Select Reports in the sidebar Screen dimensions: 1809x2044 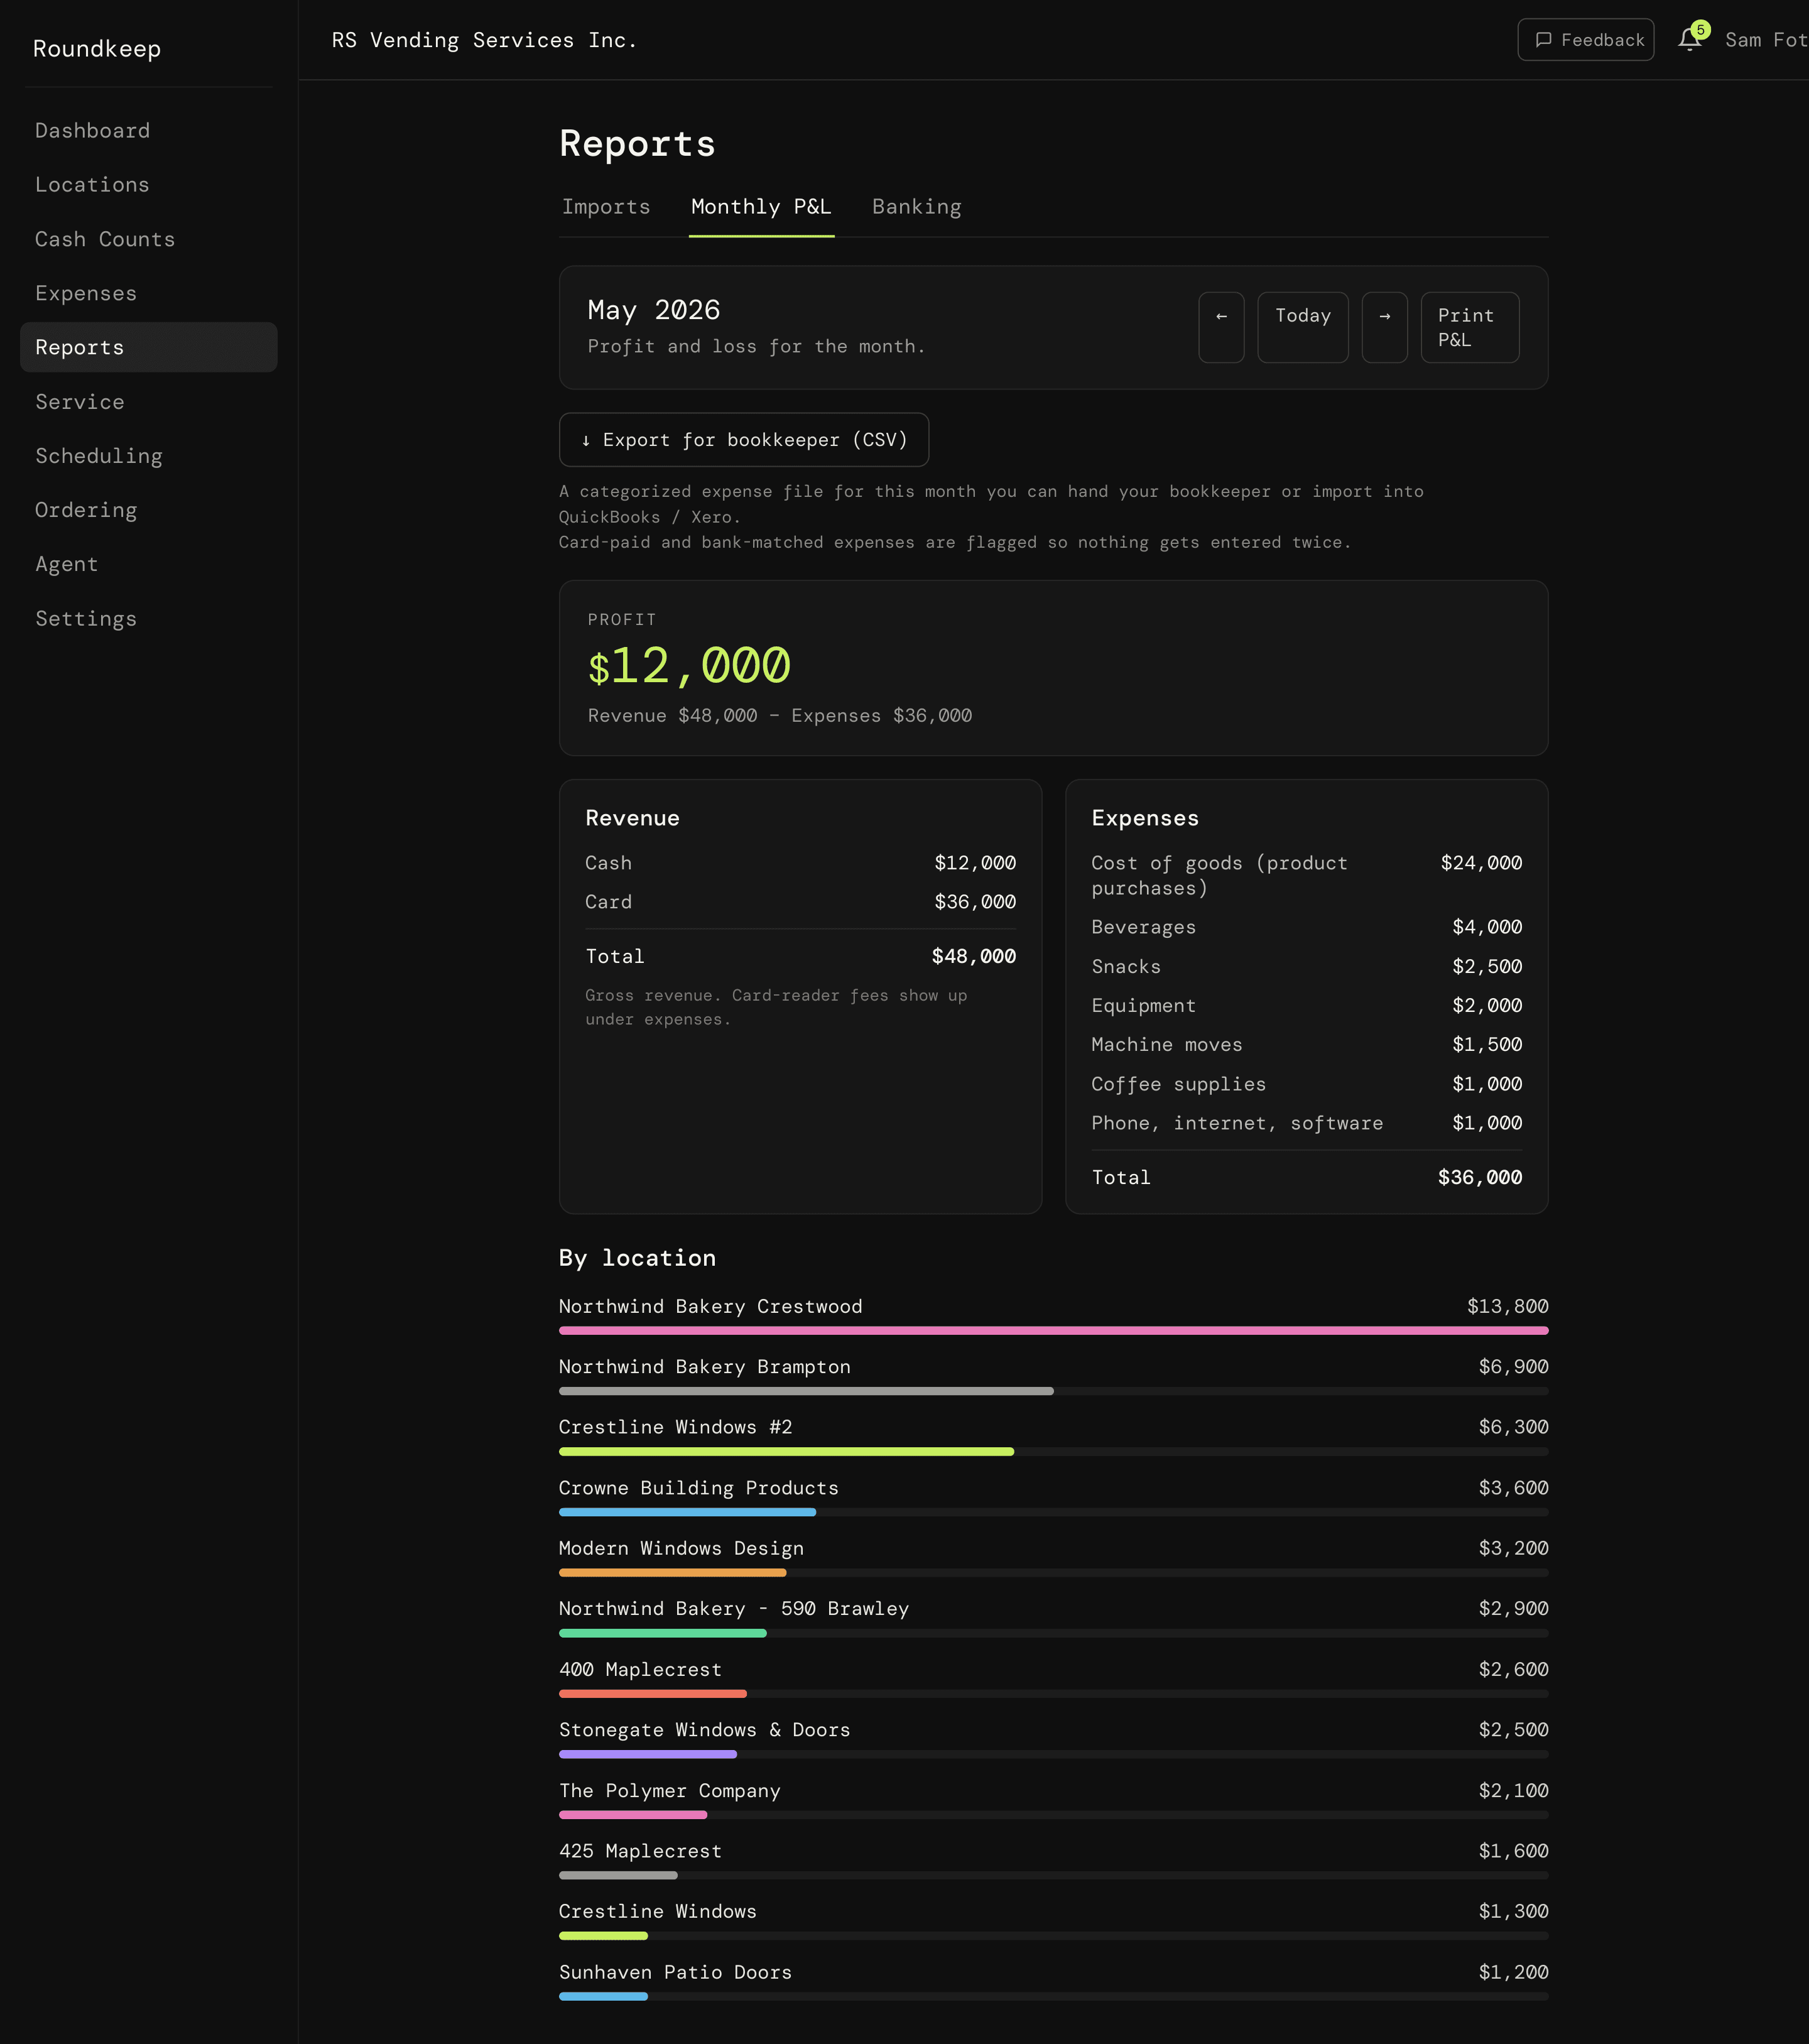[149, 347]
